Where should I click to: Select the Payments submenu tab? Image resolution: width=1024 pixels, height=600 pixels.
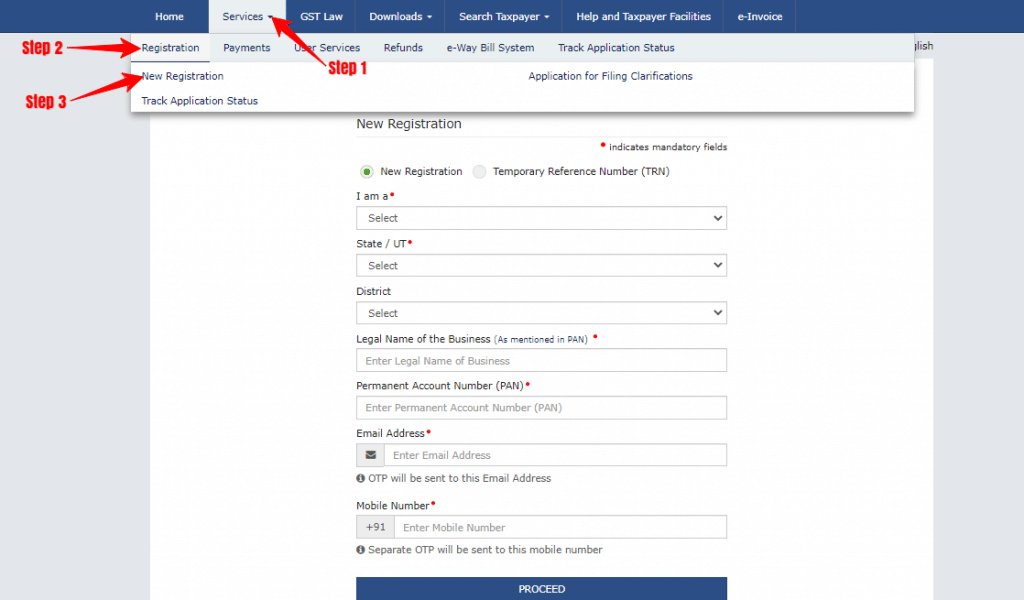[x=246, y=48]
